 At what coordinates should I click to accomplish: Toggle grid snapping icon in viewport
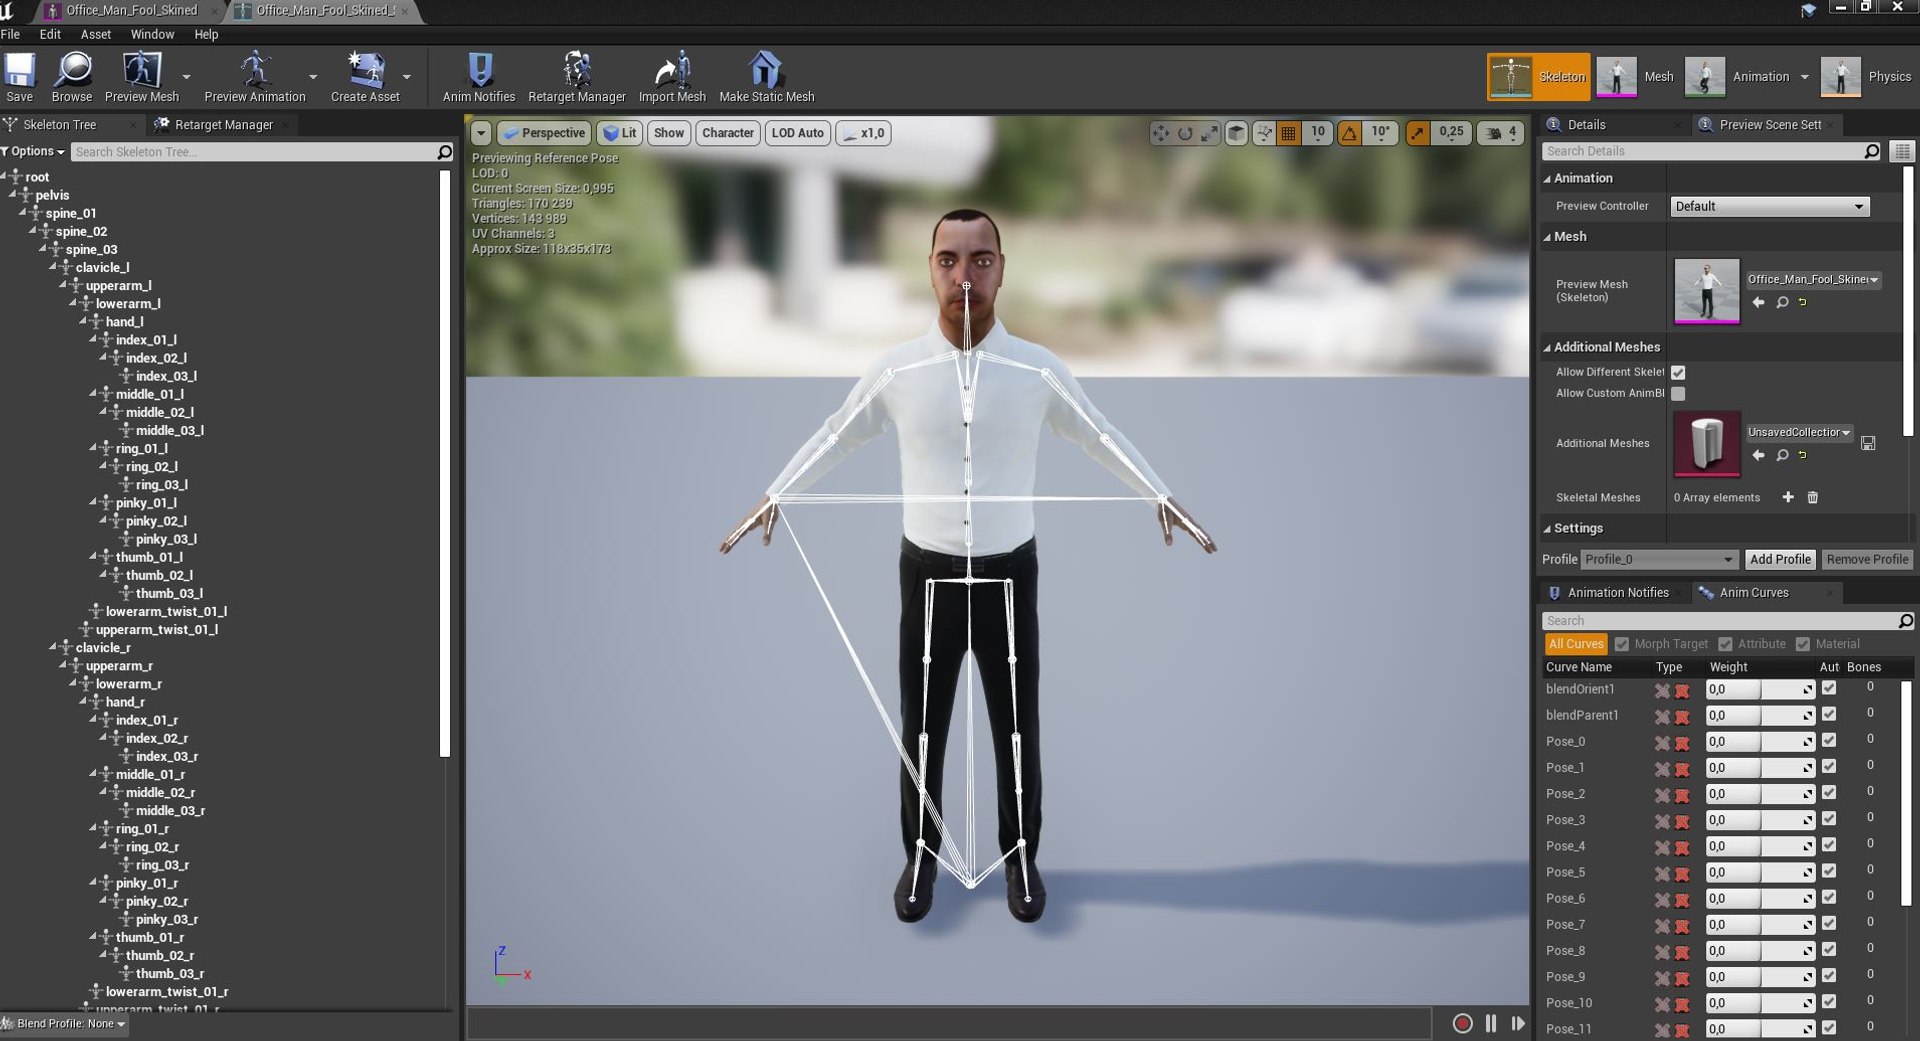click(x=1289, y=133)
